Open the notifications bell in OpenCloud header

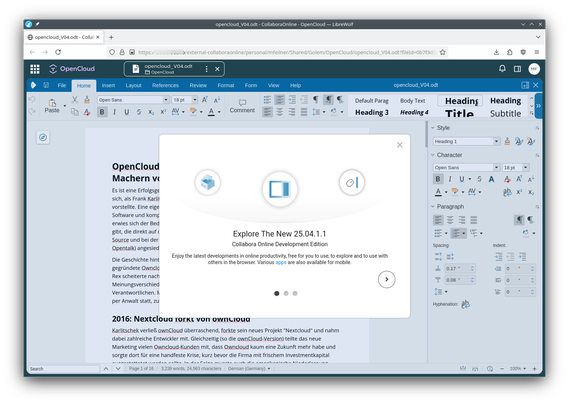click(x=502, y=69)
